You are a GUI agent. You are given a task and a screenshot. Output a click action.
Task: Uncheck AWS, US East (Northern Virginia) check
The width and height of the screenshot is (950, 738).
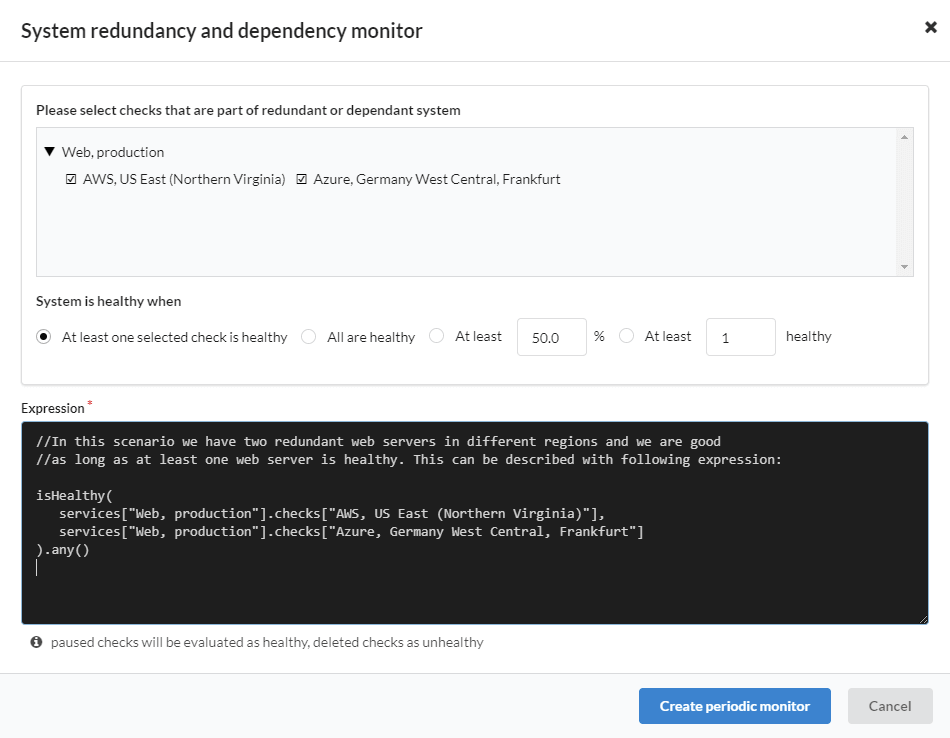point(71,179)
